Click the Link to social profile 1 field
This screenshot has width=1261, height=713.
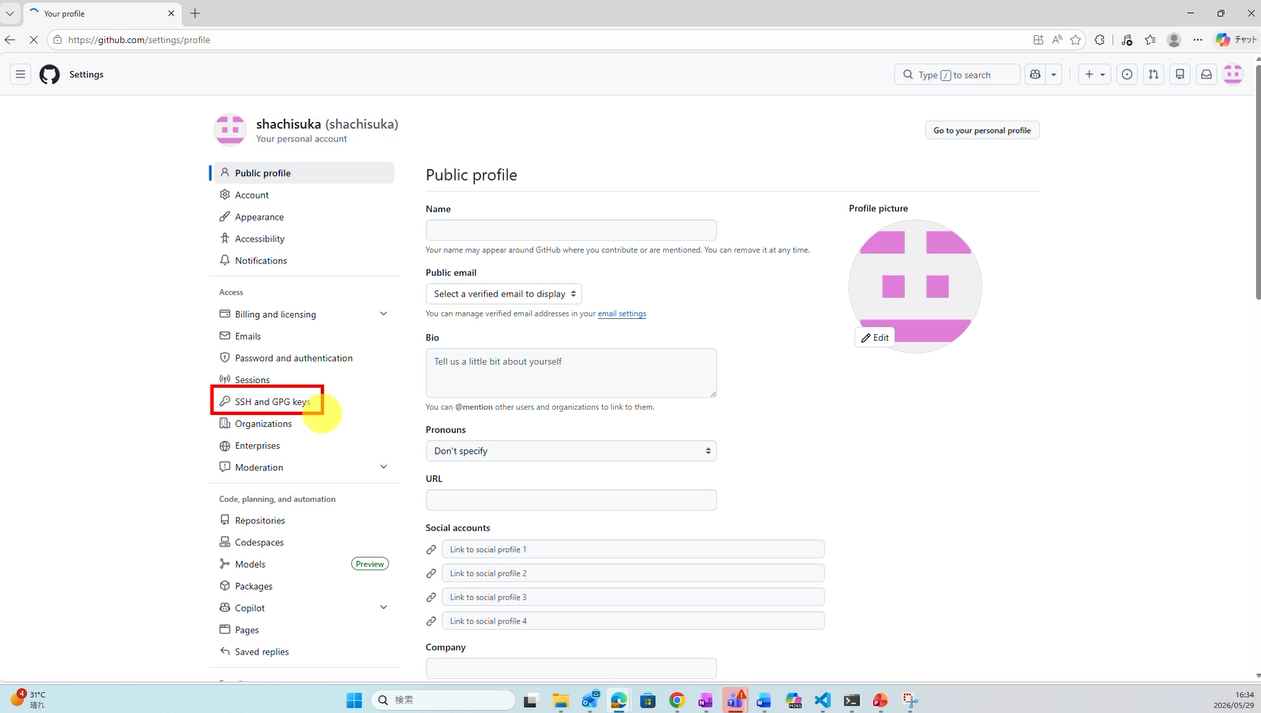(633, 549)
